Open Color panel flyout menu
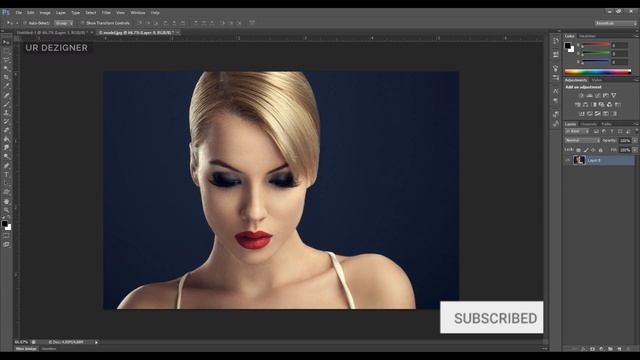 (x=636, y=36)
